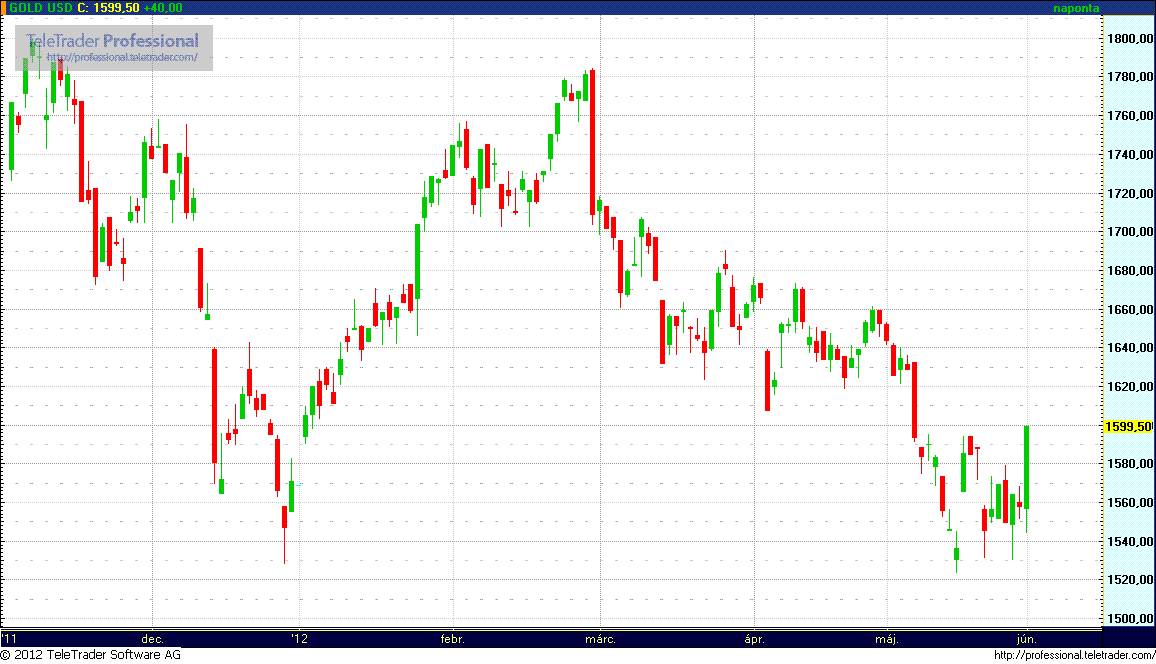
Task: Click the 1700,00 price axis label
Action: [x=1129, y=231]
